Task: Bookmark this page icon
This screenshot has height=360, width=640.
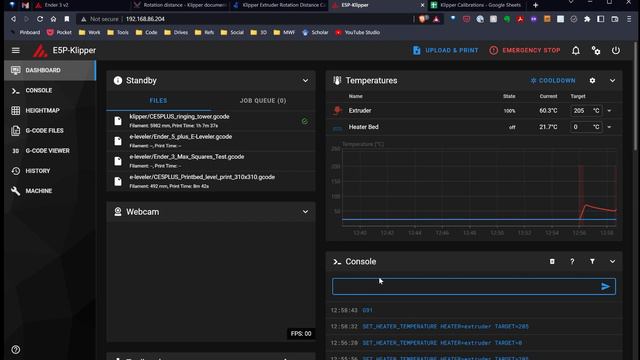Action: 67,19
